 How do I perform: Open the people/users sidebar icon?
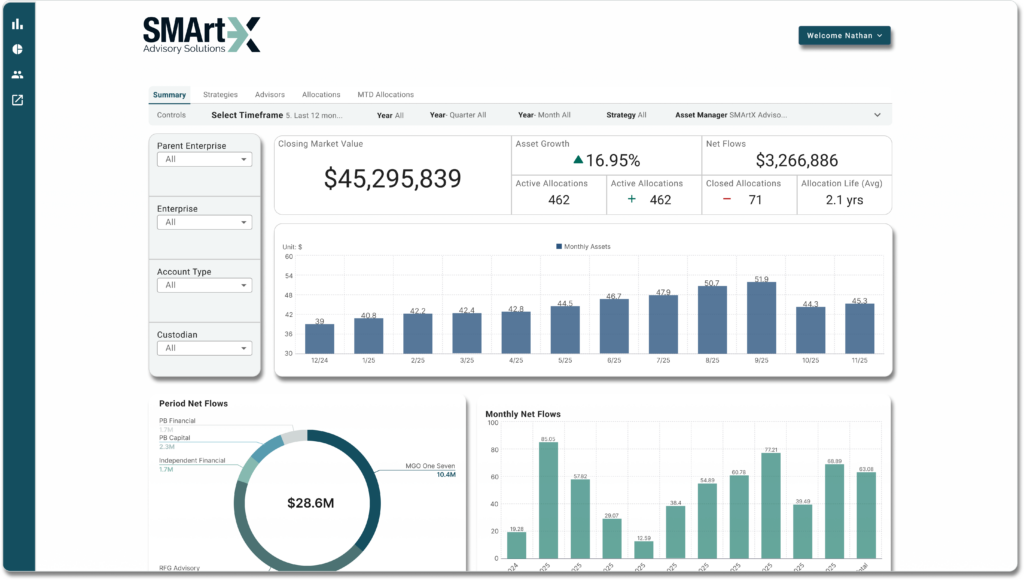tap(17, 75)
